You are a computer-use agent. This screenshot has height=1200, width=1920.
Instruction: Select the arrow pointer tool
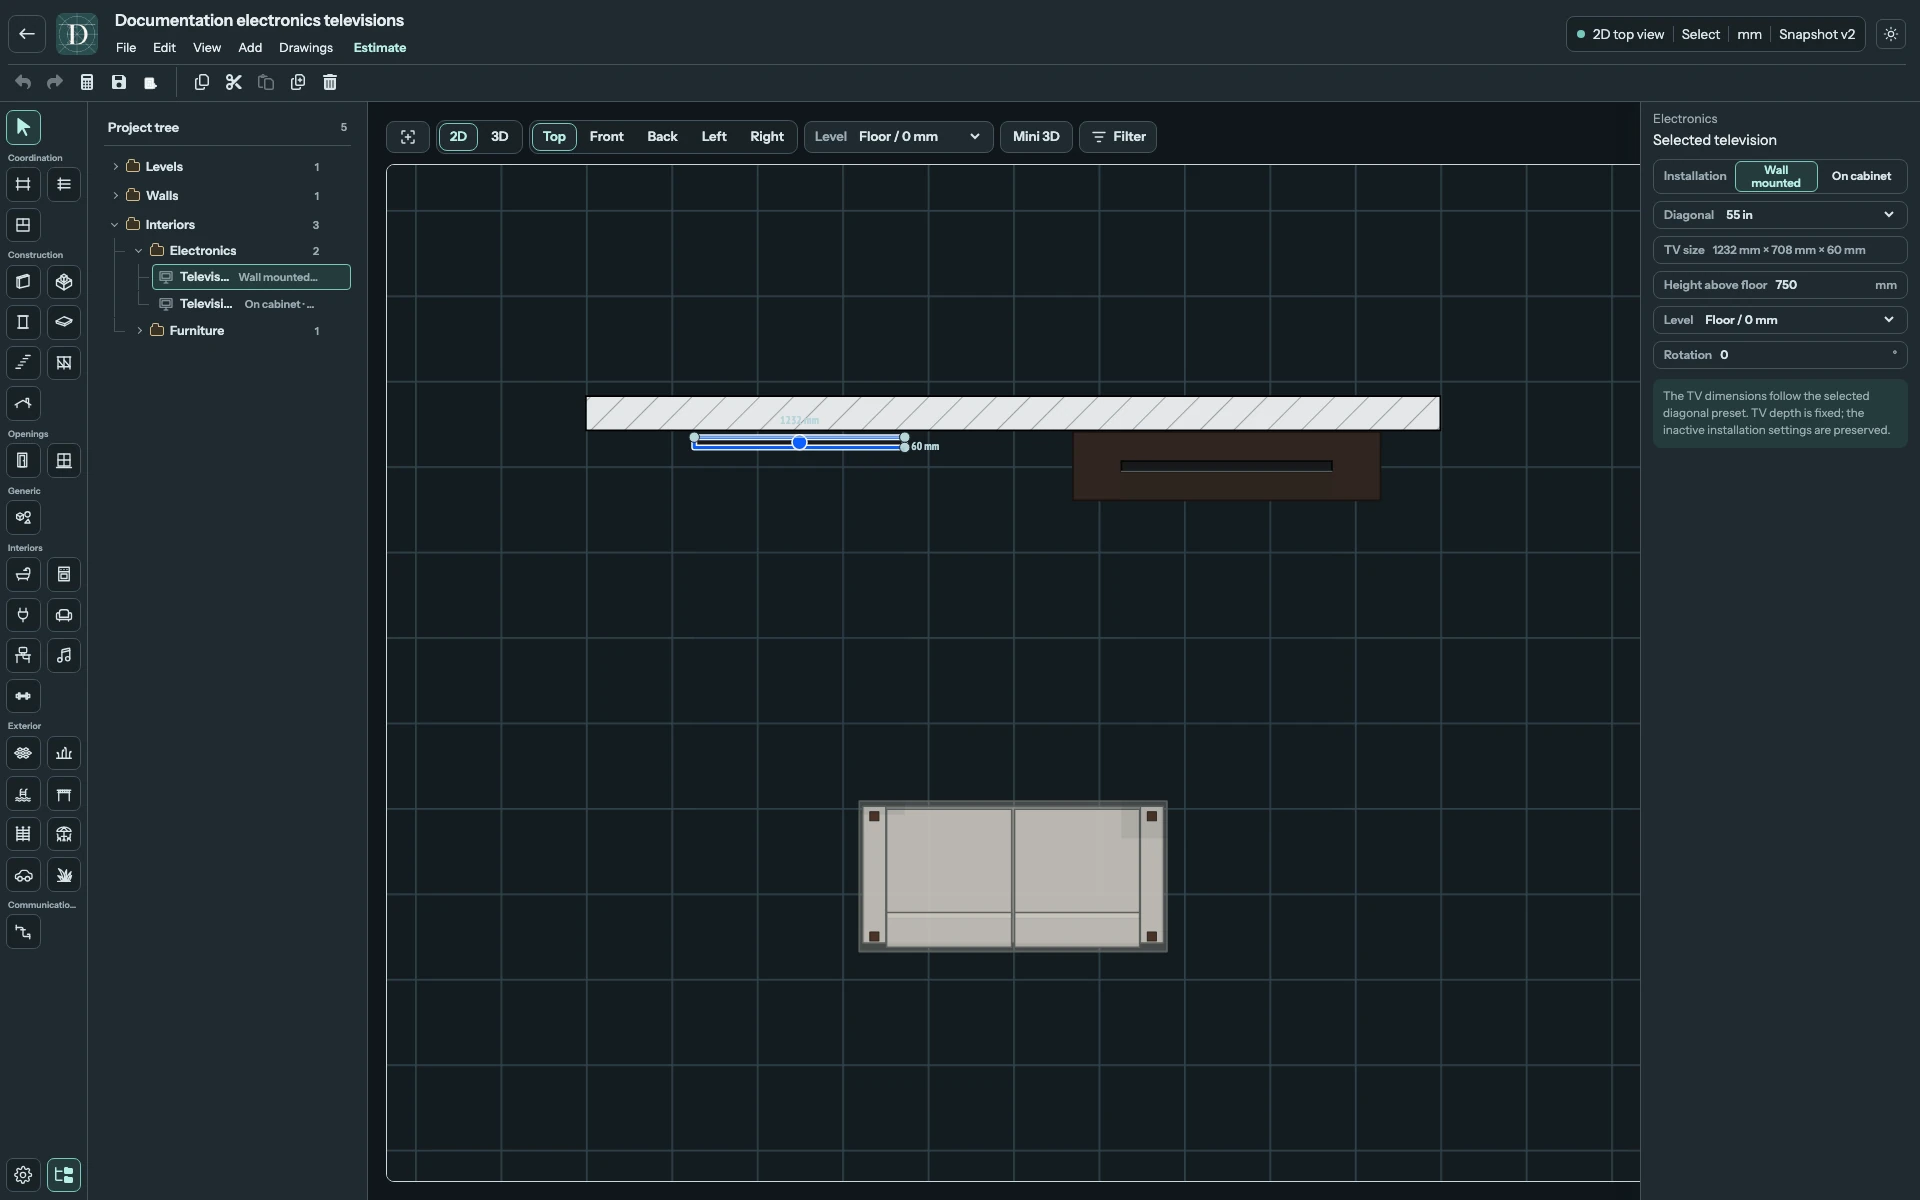pyautogui.click(x=23, y=127)
